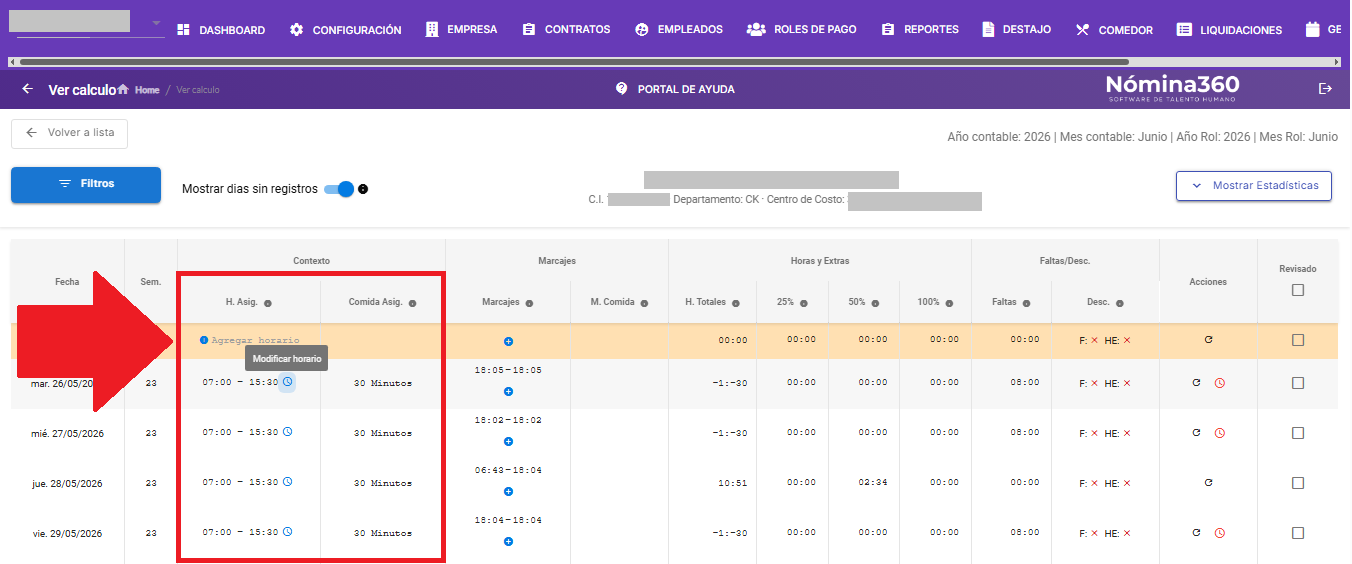
Task: Click the info icon beside Faltas header
Action: click(x=1026, y=303)
